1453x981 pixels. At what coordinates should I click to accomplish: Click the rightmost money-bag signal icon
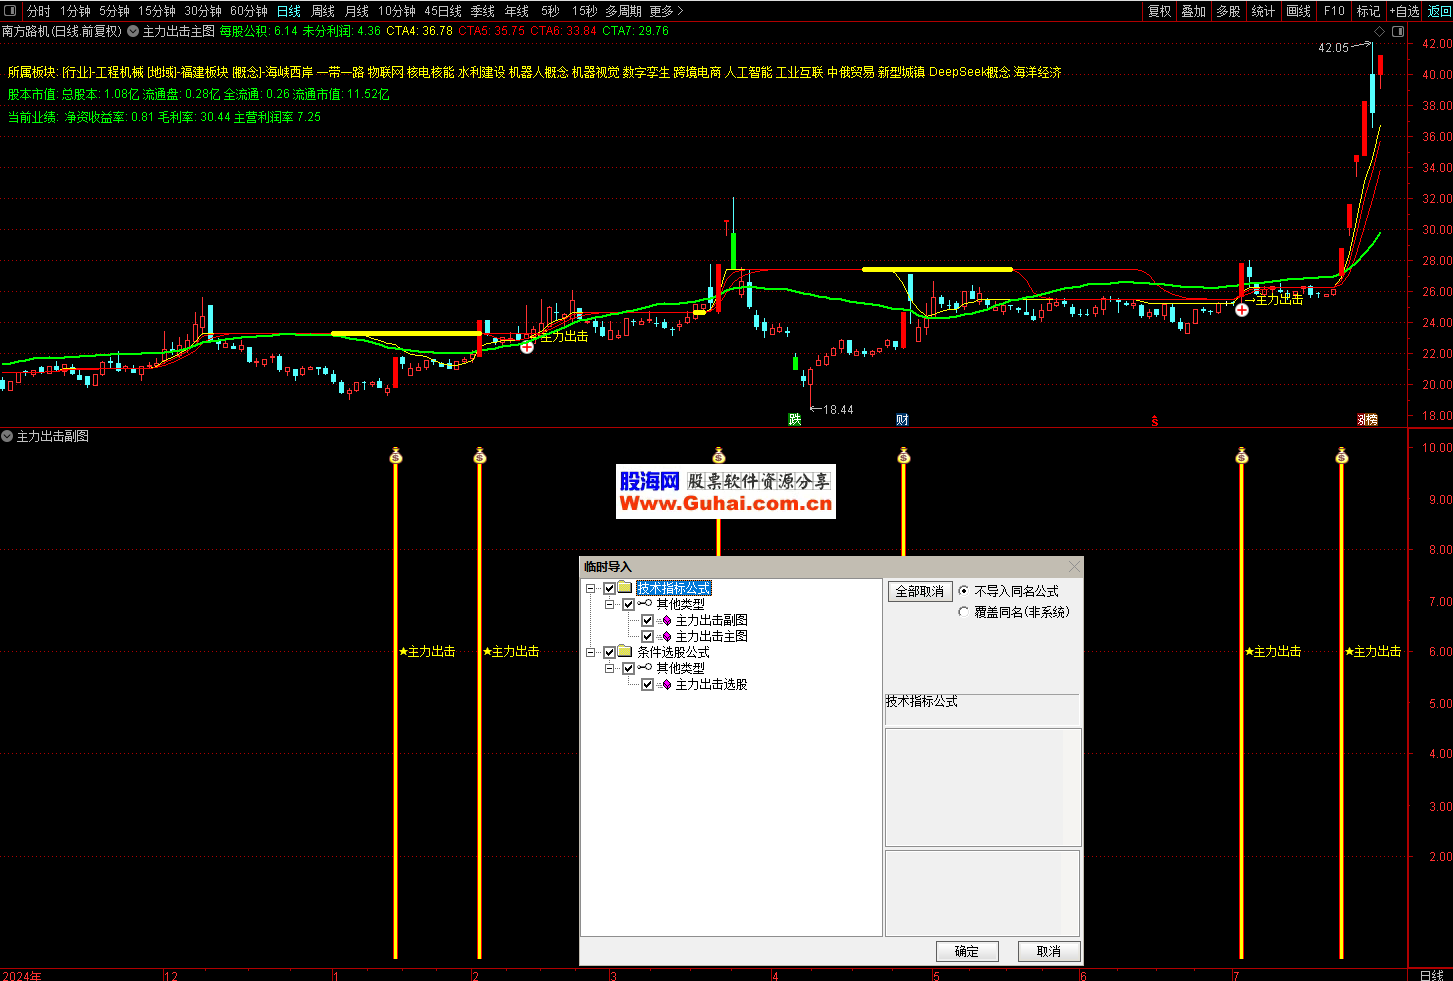point(1342,456)
